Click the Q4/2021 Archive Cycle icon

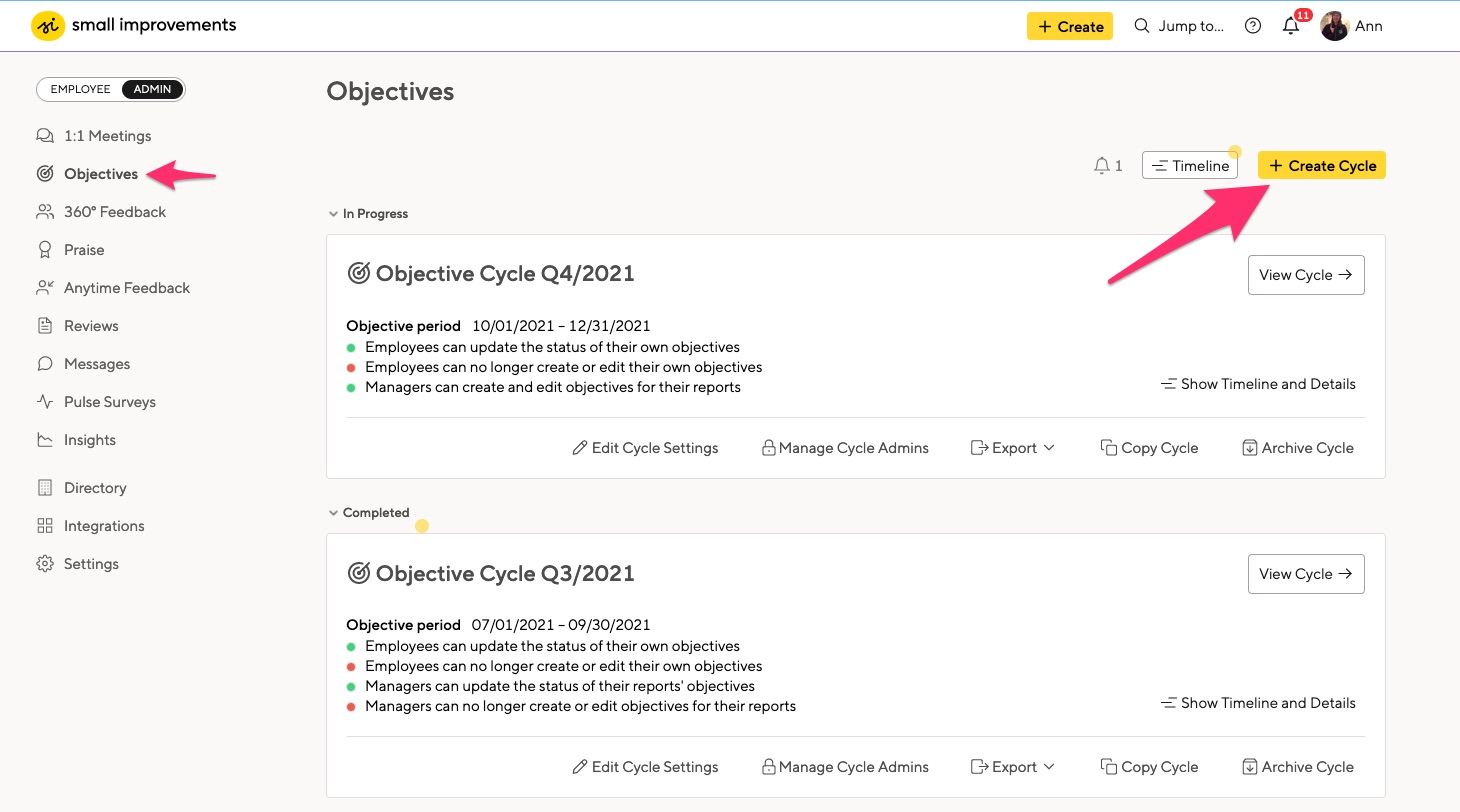[x=1249, y=448]
